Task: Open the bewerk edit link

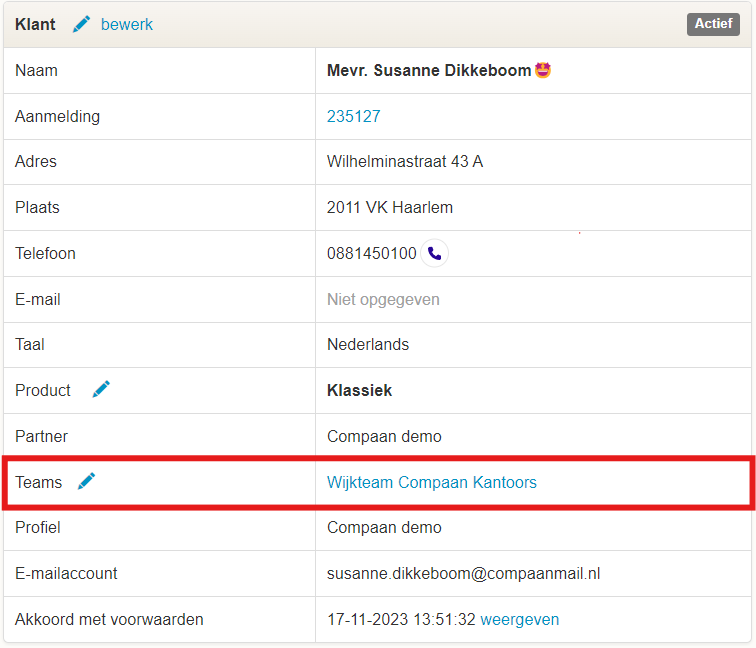Action: (126, 25)
